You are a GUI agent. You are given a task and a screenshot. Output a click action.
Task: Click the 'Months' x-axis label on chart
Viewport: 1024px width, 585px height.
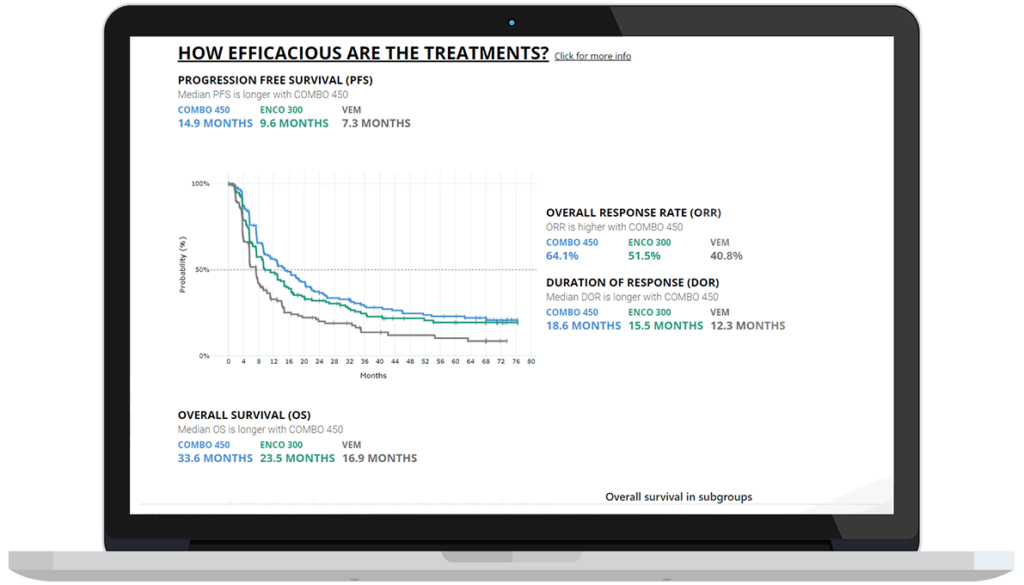pos(373,376)
